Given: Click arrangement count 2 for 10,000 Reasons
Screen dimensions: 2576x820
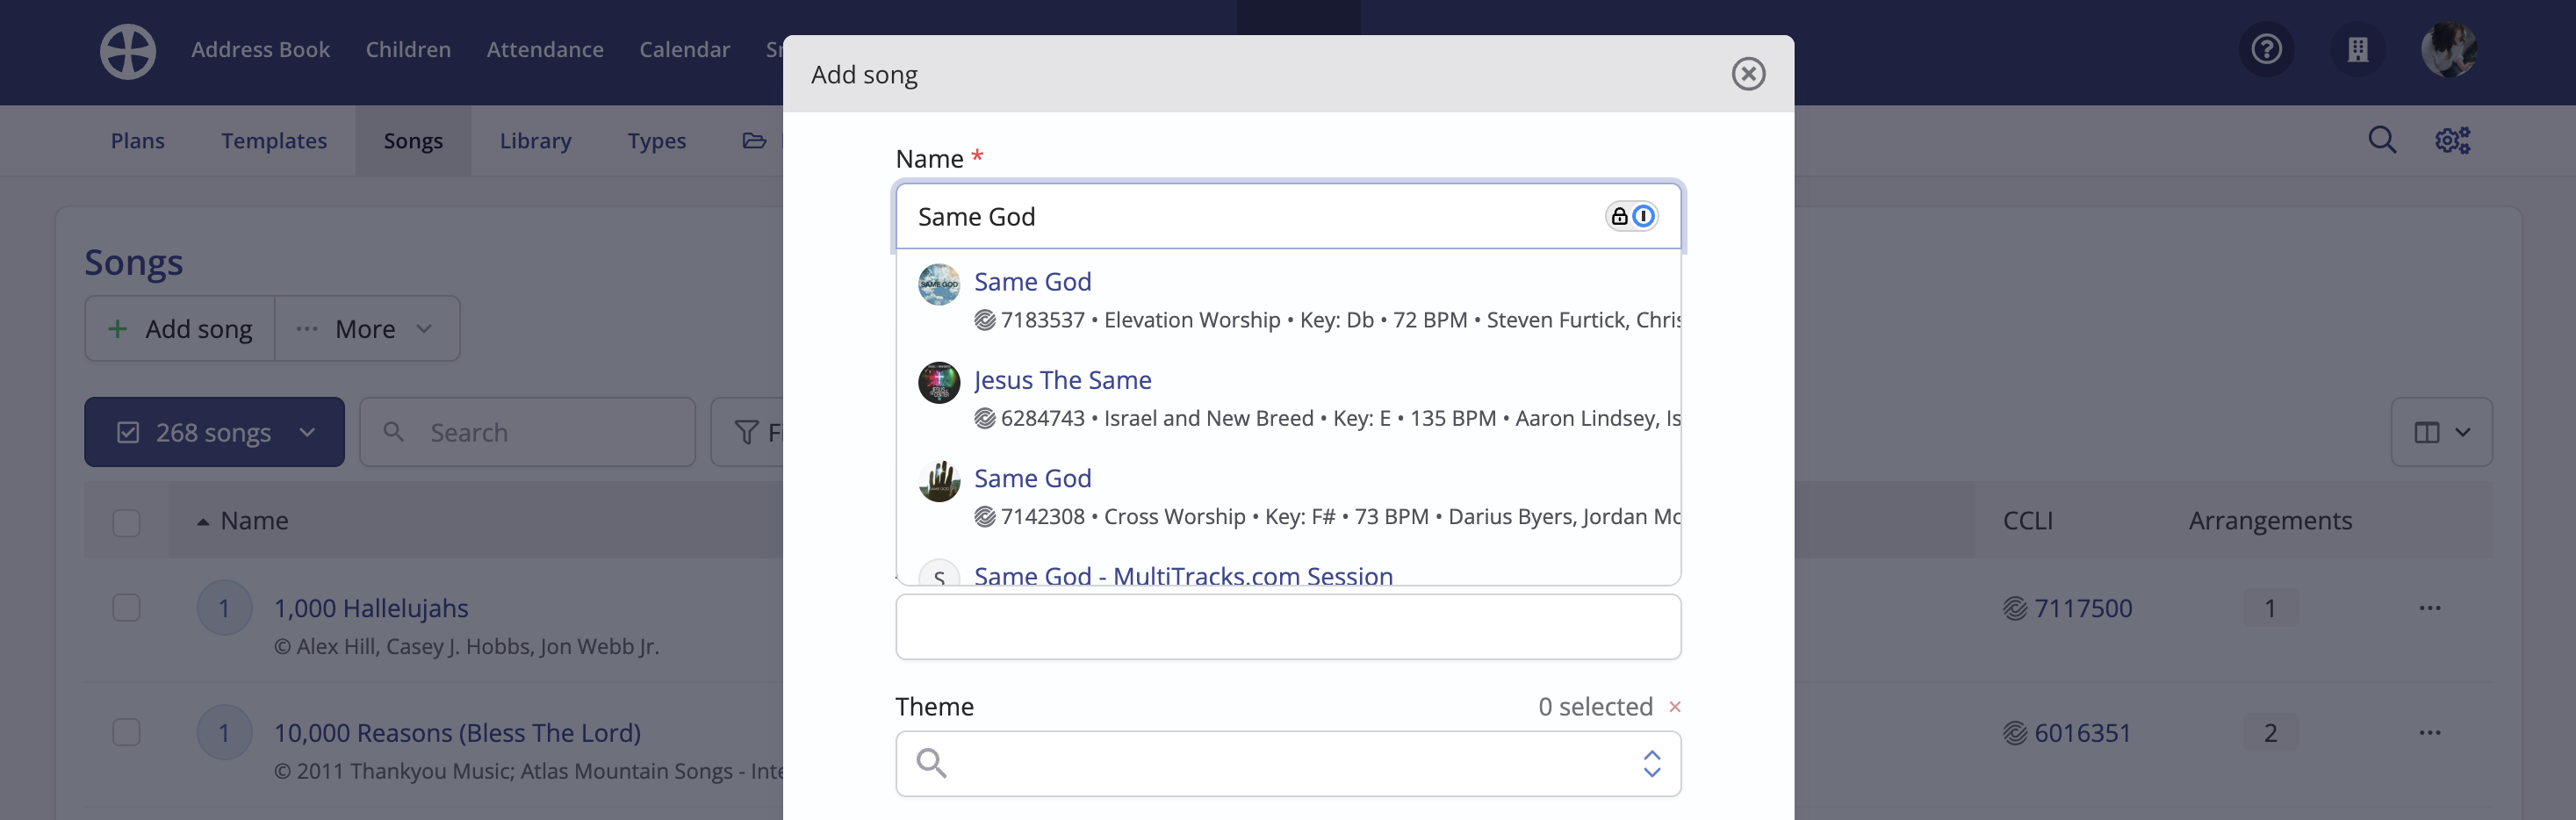Looking at the screenshot, I should click(x=2270, y=733).
